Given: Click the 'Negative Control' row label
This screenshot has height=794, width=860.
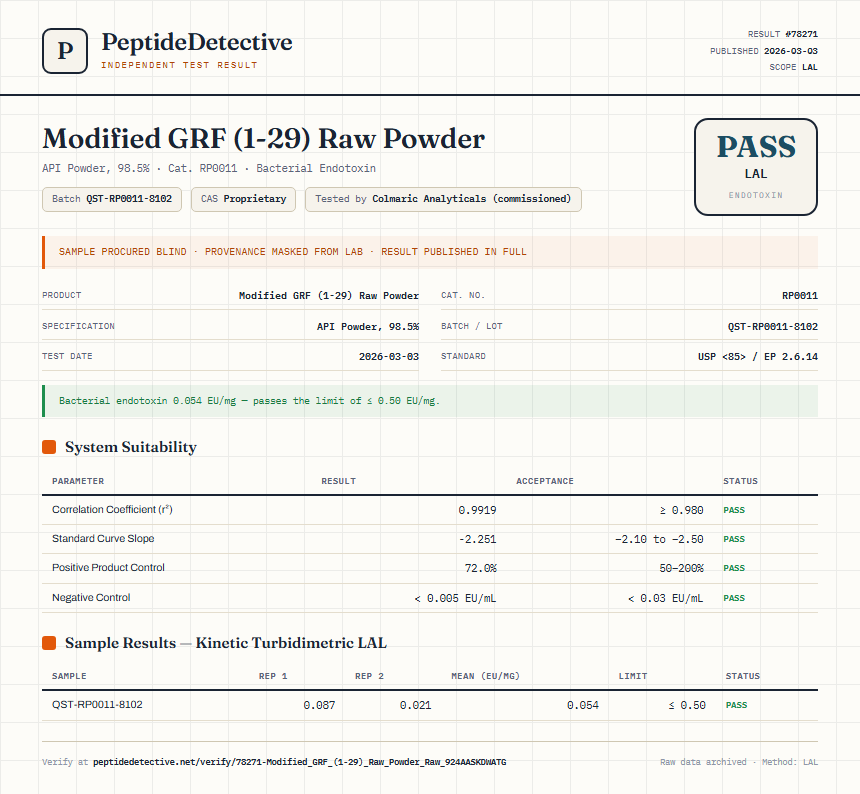Looking at the screenshot, I should pyautogui.click(x=91, y=597).
